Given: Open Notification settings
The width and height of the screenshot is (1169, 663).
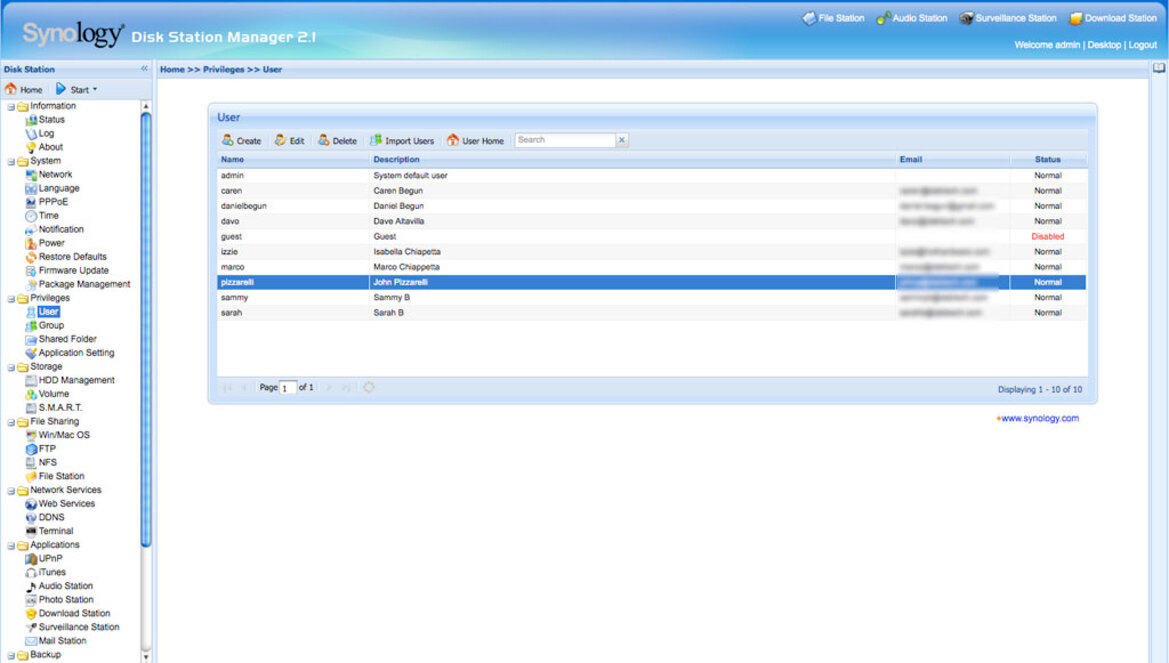Looking at the screenshot, I should (x=60, y=229).
